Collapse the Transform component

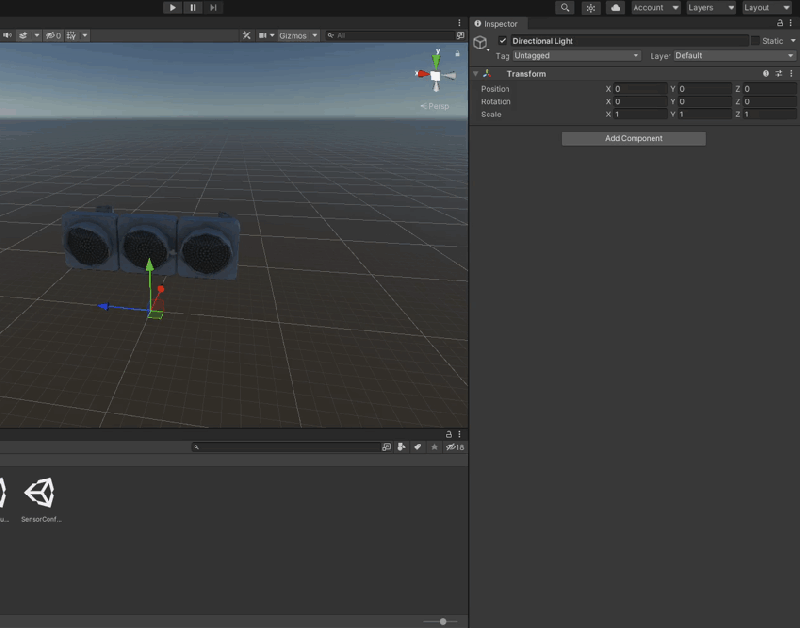(x=476, y=72)
